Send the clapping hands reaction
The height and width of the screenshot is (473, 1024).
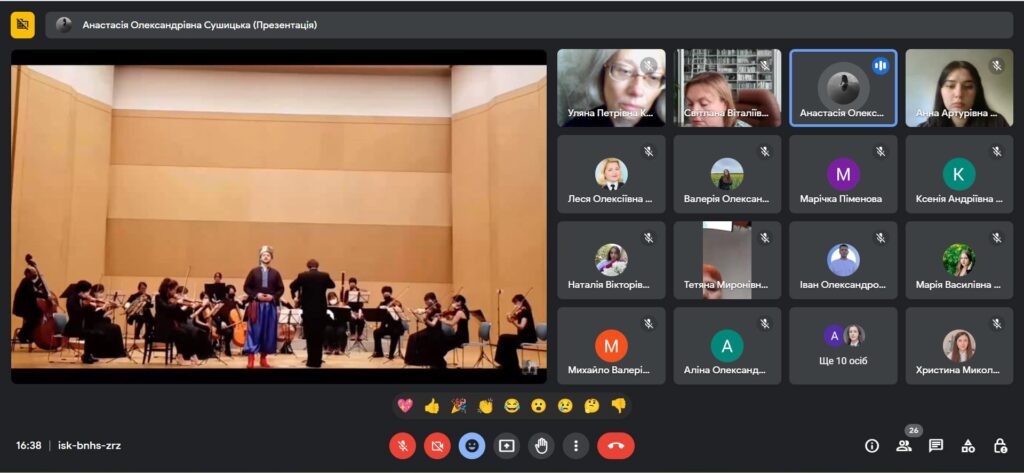pos(486,406)
